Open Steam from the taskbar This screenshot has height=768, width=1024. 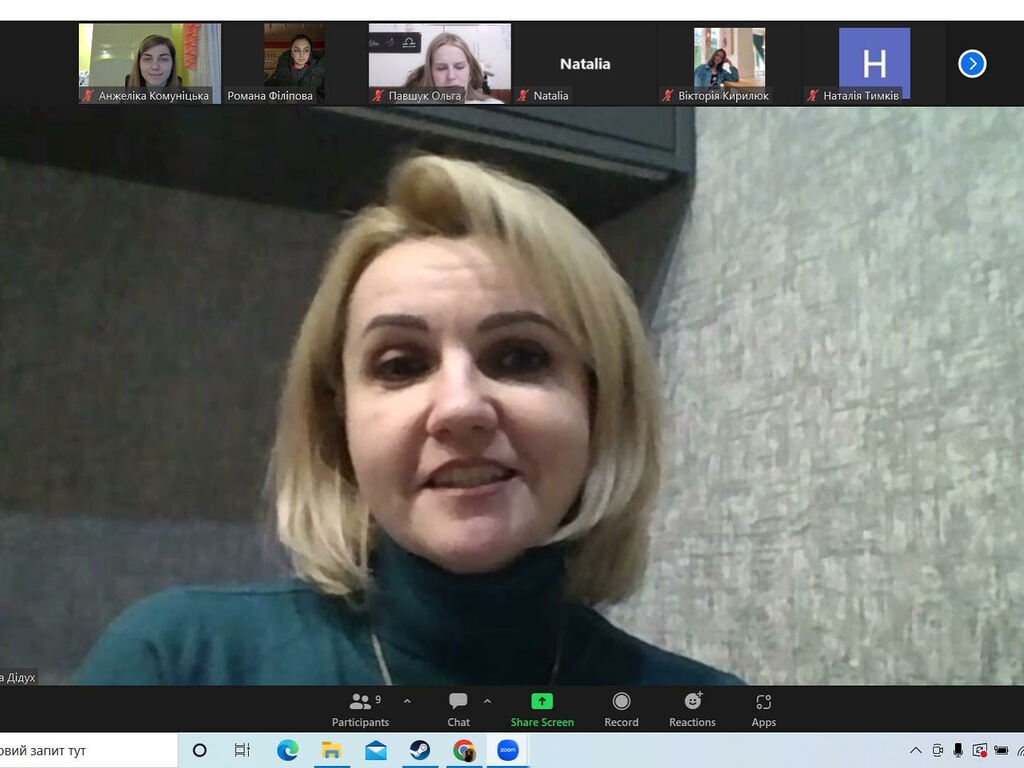tap(420, 750)
